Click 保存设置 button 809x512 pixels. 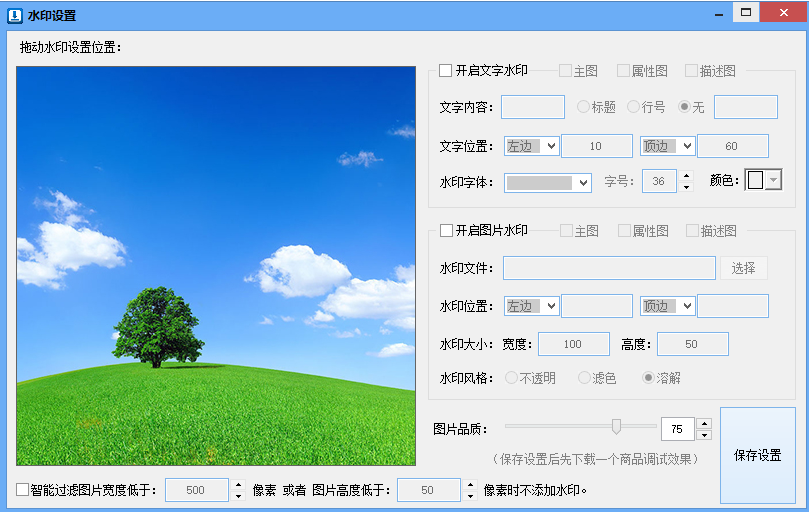tap(757, 455)
